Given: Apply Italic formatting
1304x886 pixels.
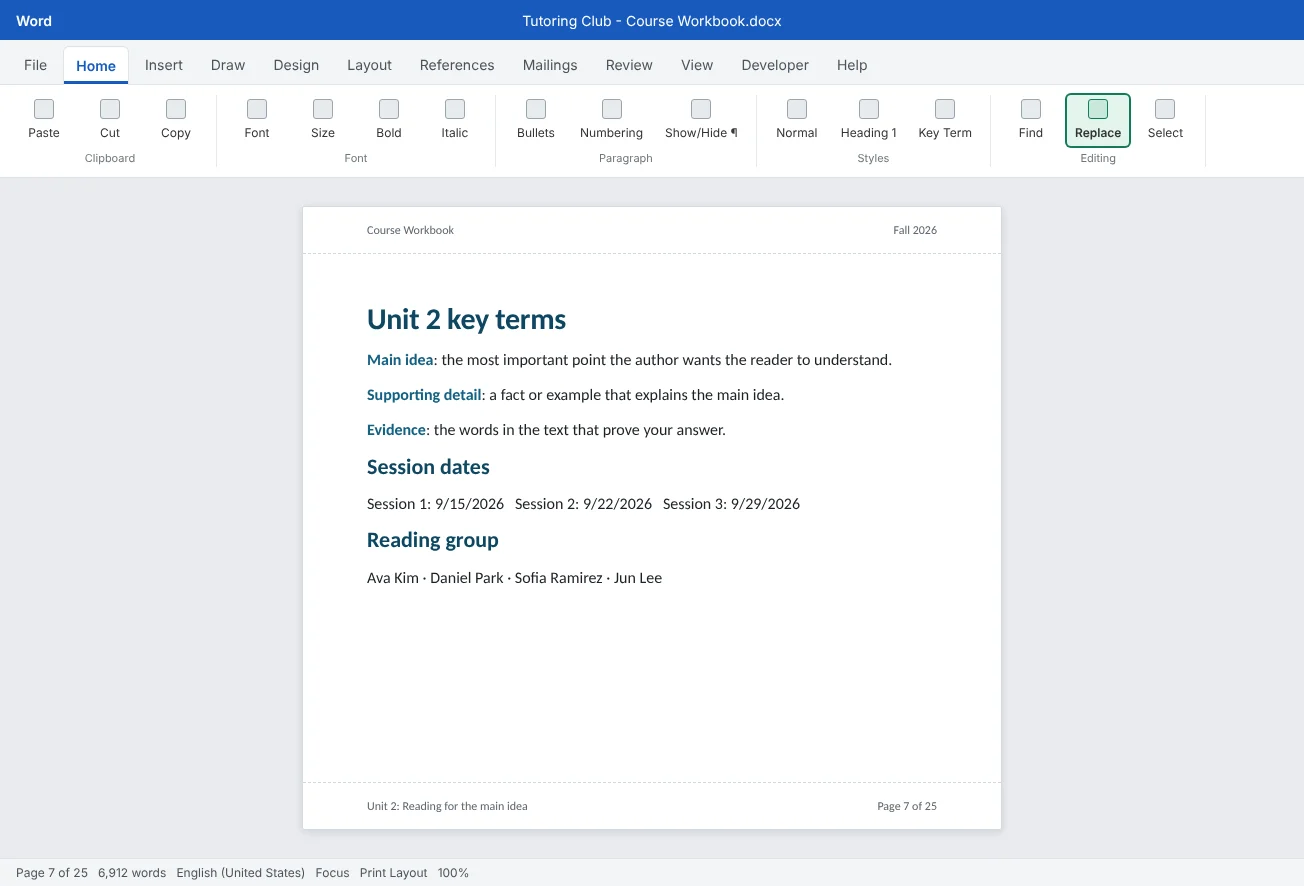Looking at the screenshot, I should click(x=455, y=120).
